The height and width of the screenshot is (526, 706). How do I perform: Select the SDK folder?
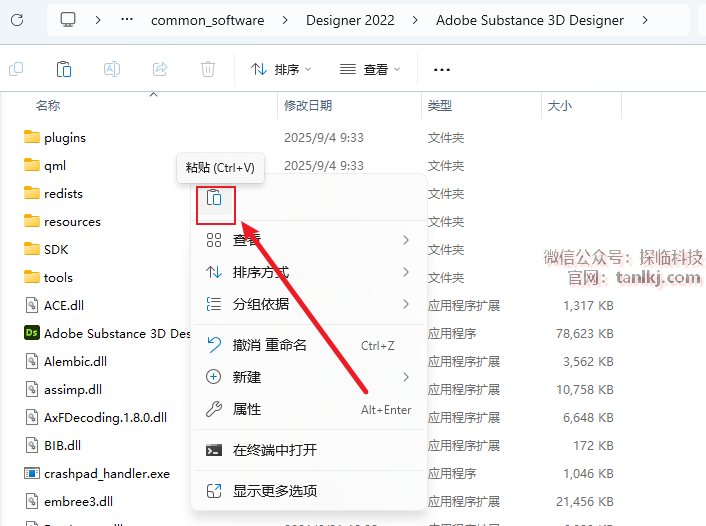pos(46,249)
